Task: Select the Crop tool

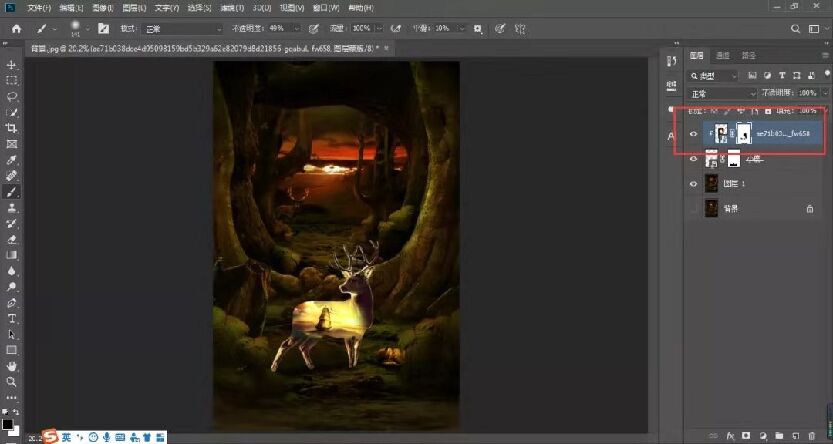Action: click(x=11, y=128)
